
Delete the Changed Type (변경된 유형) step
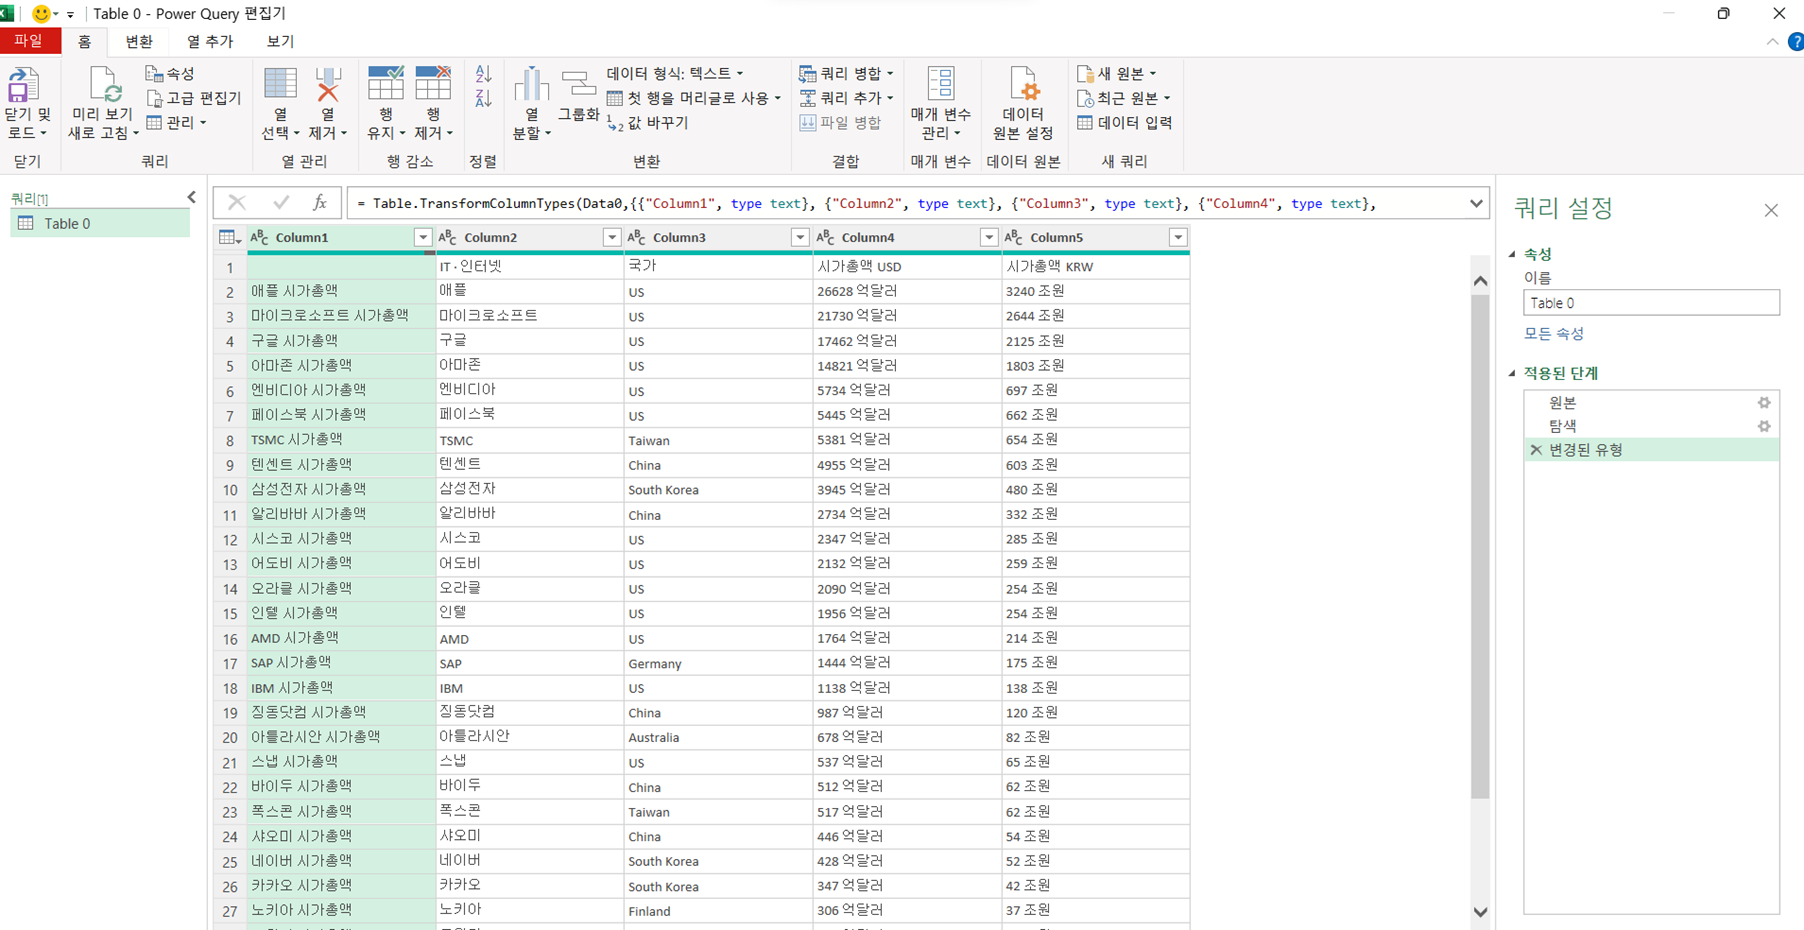[x=1536, y=450]
